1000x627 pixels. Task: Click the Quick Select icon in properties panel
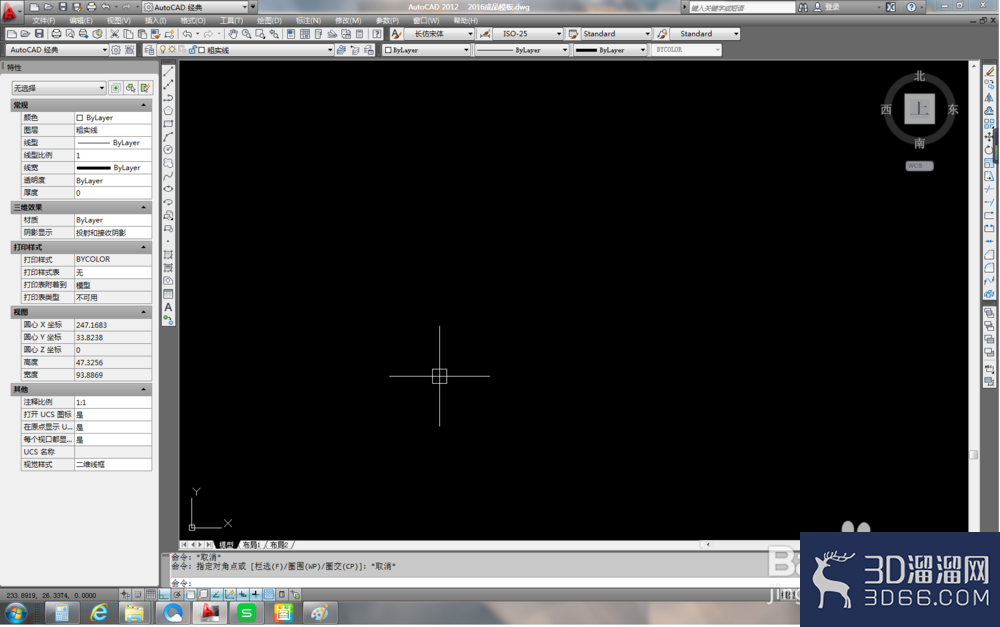pos(145,88)
